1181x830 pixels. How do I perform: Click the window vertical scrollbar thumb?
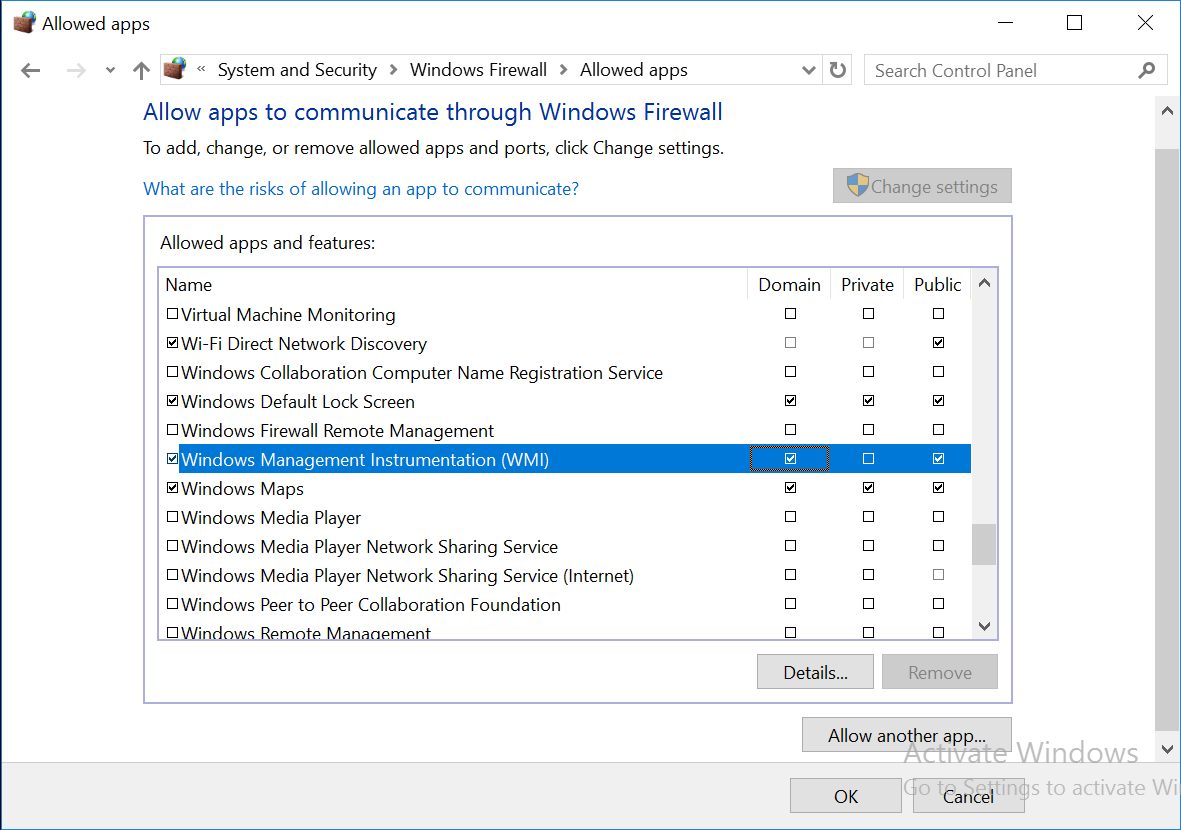pyautogui.click(x=1167, y=440)
